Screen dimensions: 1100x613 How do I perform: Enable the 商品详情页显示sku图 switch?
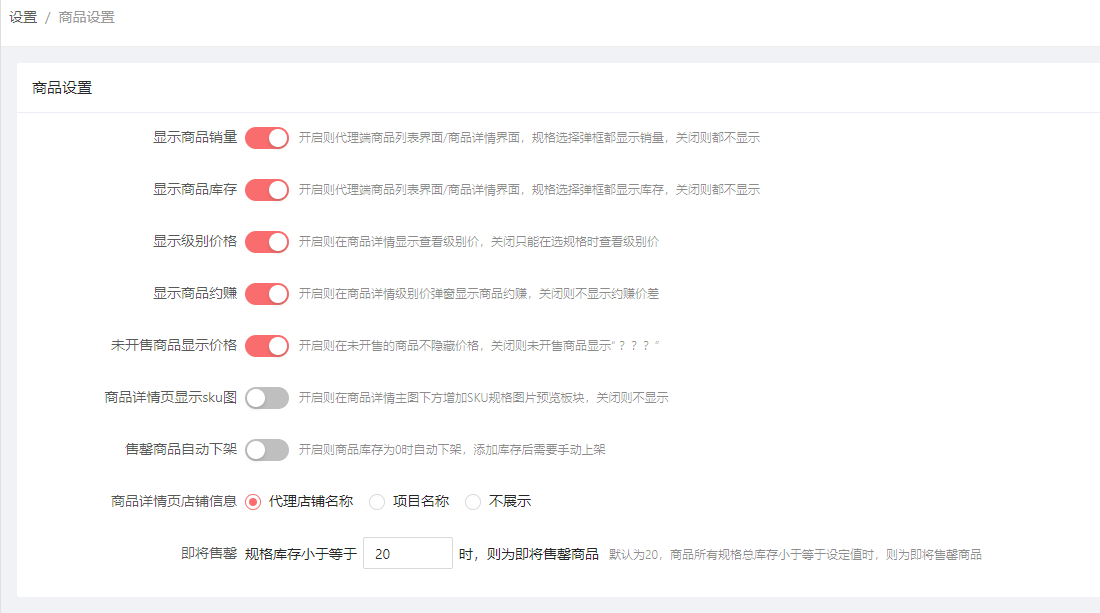pyautogui.click(x=267, y=398)
